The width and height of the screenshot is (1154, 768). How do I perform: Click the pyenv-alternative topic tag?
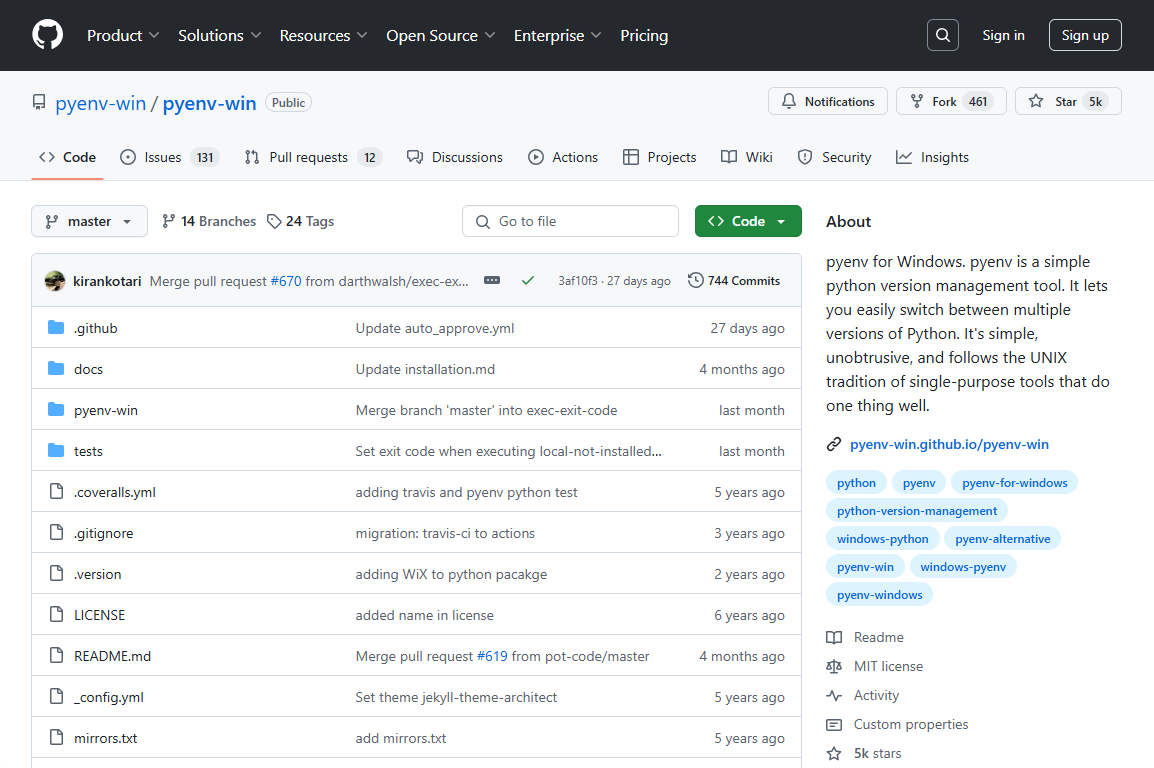pyautogui.click(x=1002, y=538)
